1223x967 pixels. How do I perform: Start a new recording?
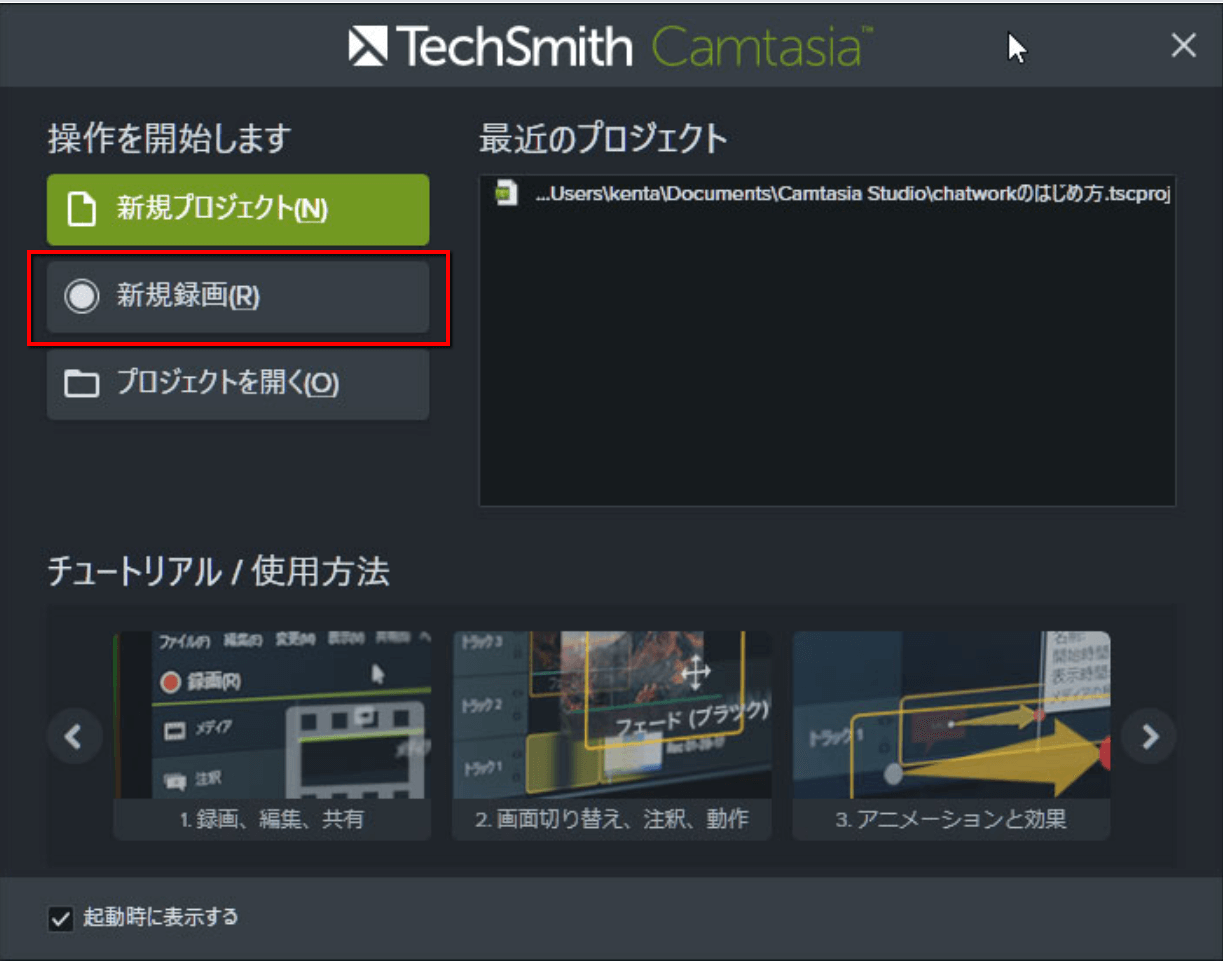click(238, 297)
